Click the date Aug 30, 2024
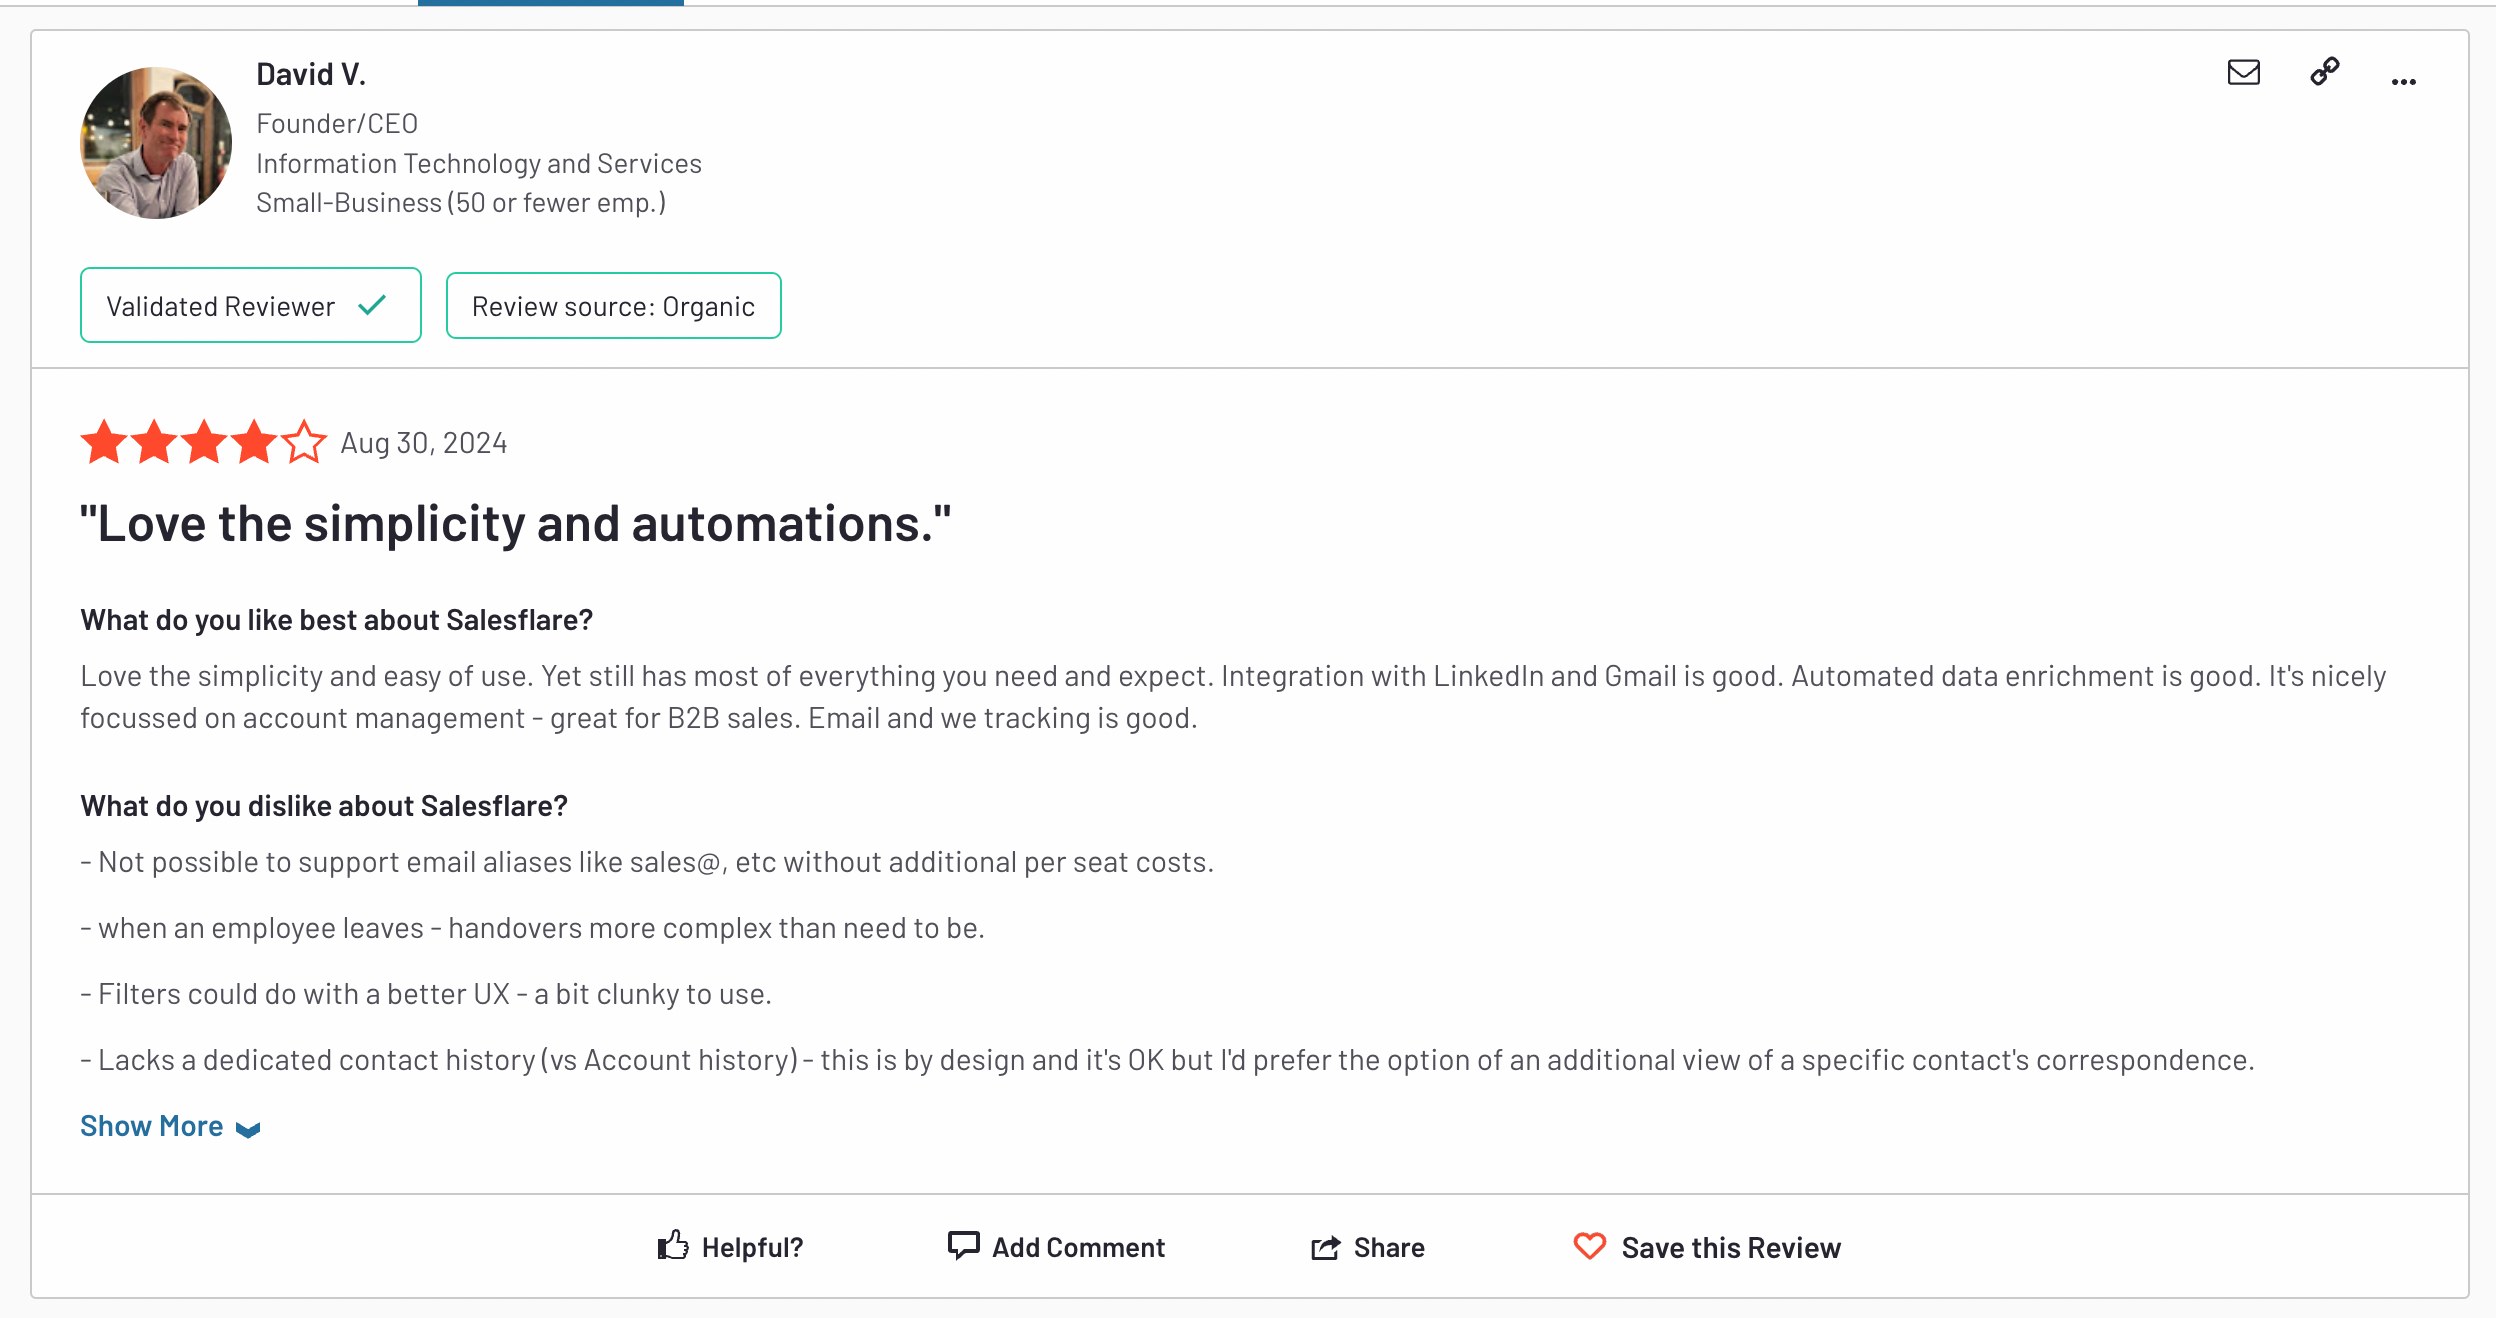 pyautogui.click(x=424, y=443)
